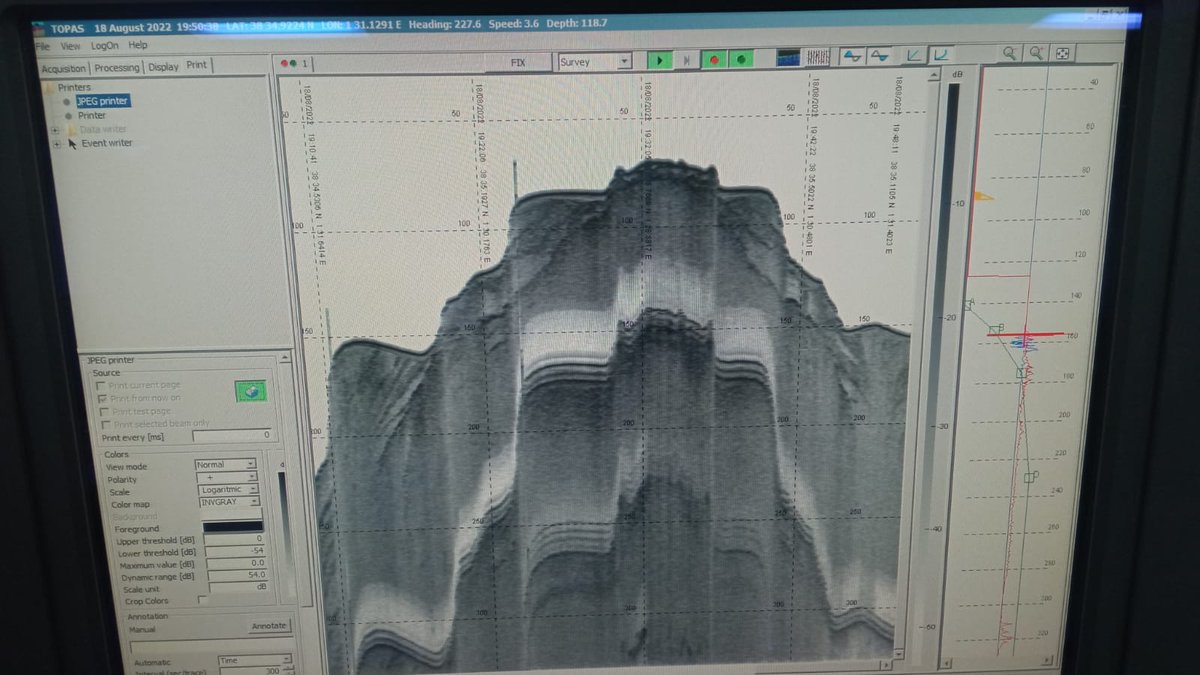Open the Scale Logaritmic dropdown
This screenshot has height=675, width=1200.
point(227,490)
